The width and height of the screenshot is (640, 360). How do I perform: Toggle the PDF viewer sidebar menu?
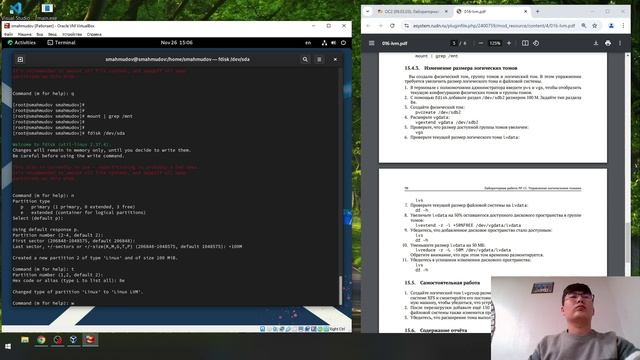coord(371,43)
